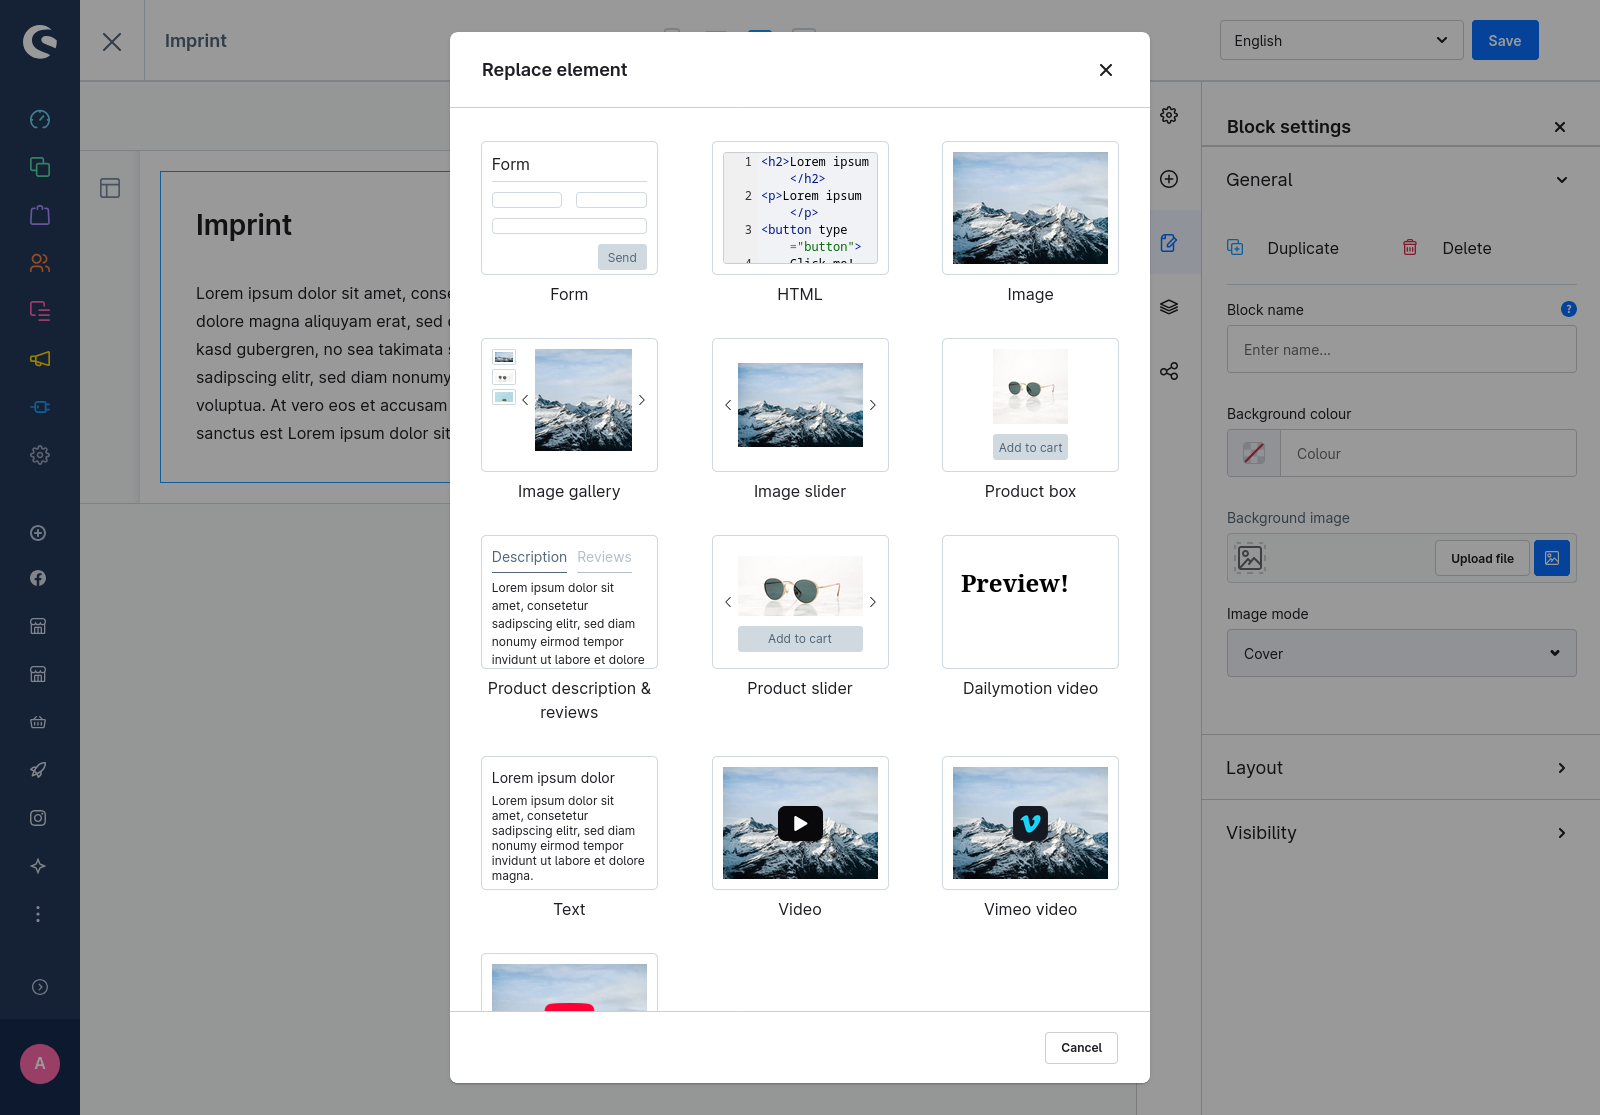Click the Colour text field

point(1428,453)
